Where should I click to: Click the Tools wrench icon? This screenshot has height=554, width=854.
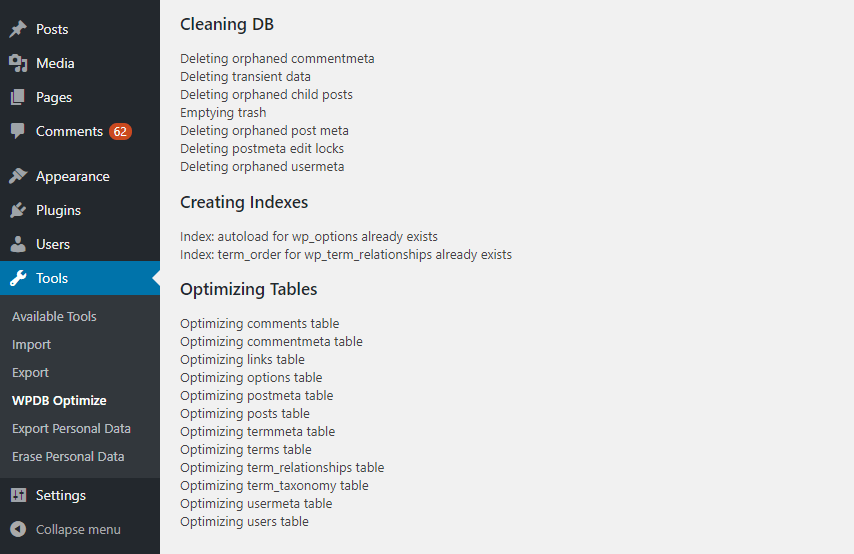(x=18, y=279)
